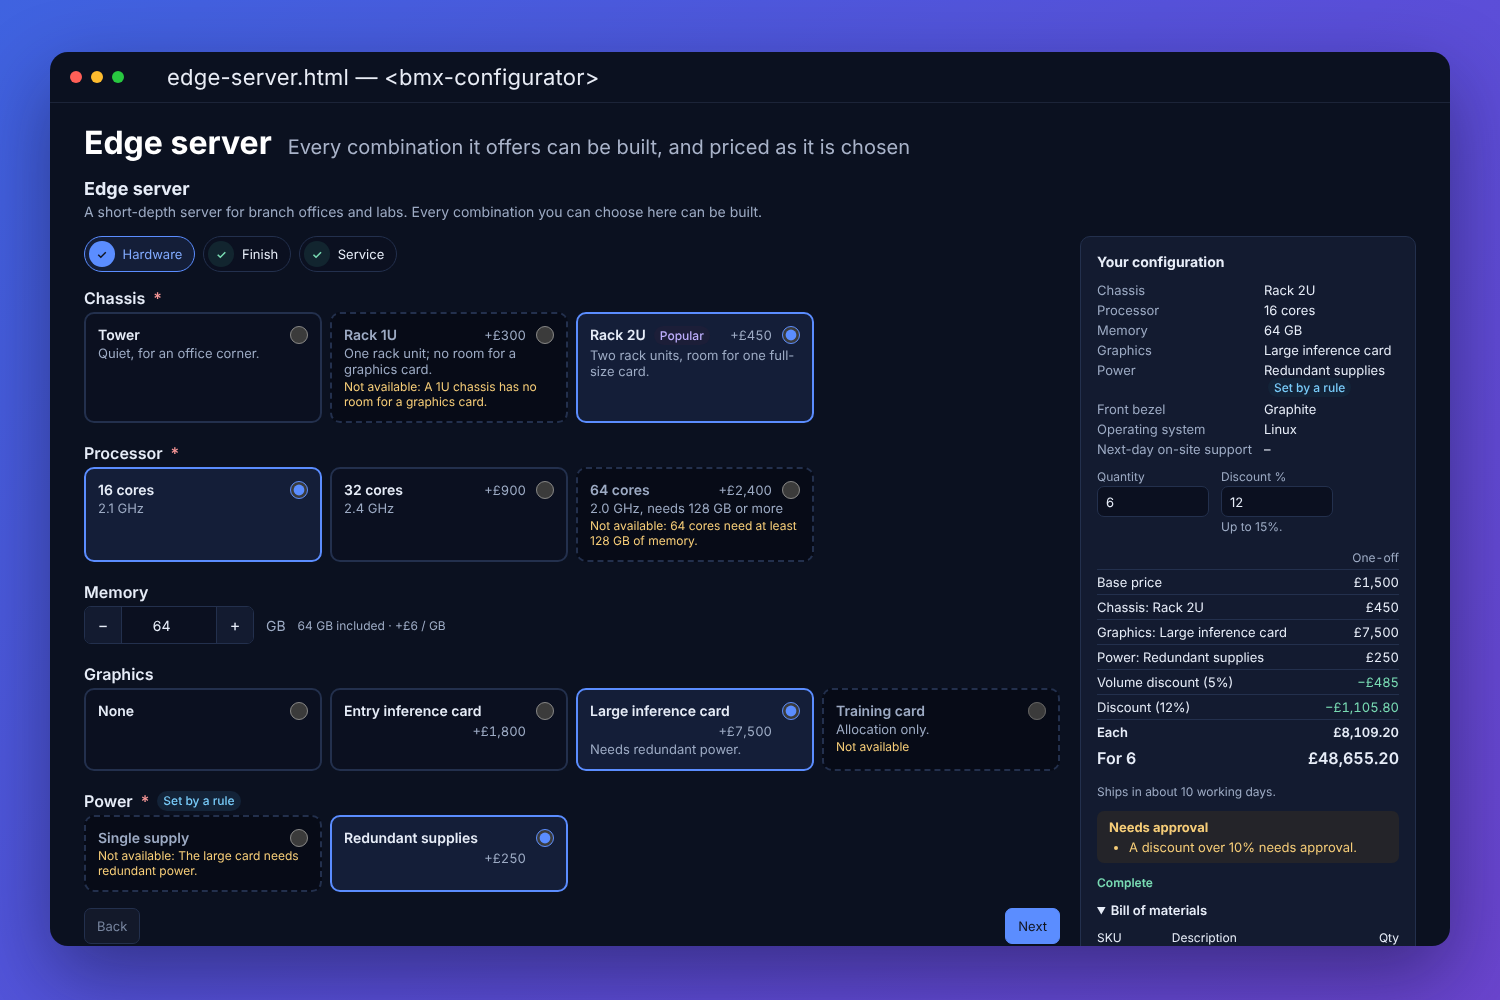Select the Single supply power option
1500x1000 pixels.
click(203, 853)
